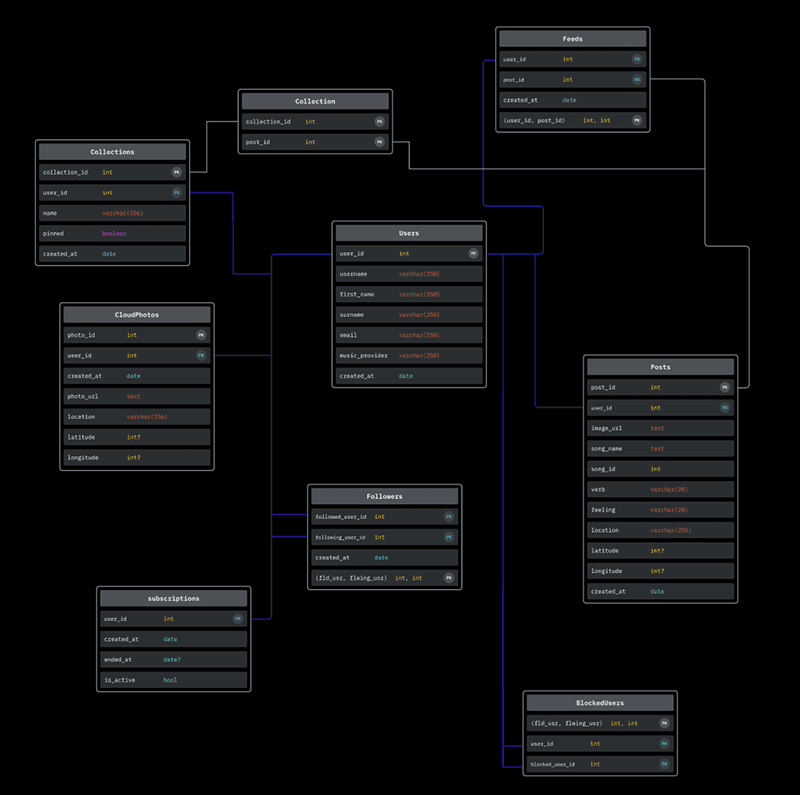Select the Collections table header
Image resolution: width=800 pixels, height=795 pixels.
[x=112, y=152]
